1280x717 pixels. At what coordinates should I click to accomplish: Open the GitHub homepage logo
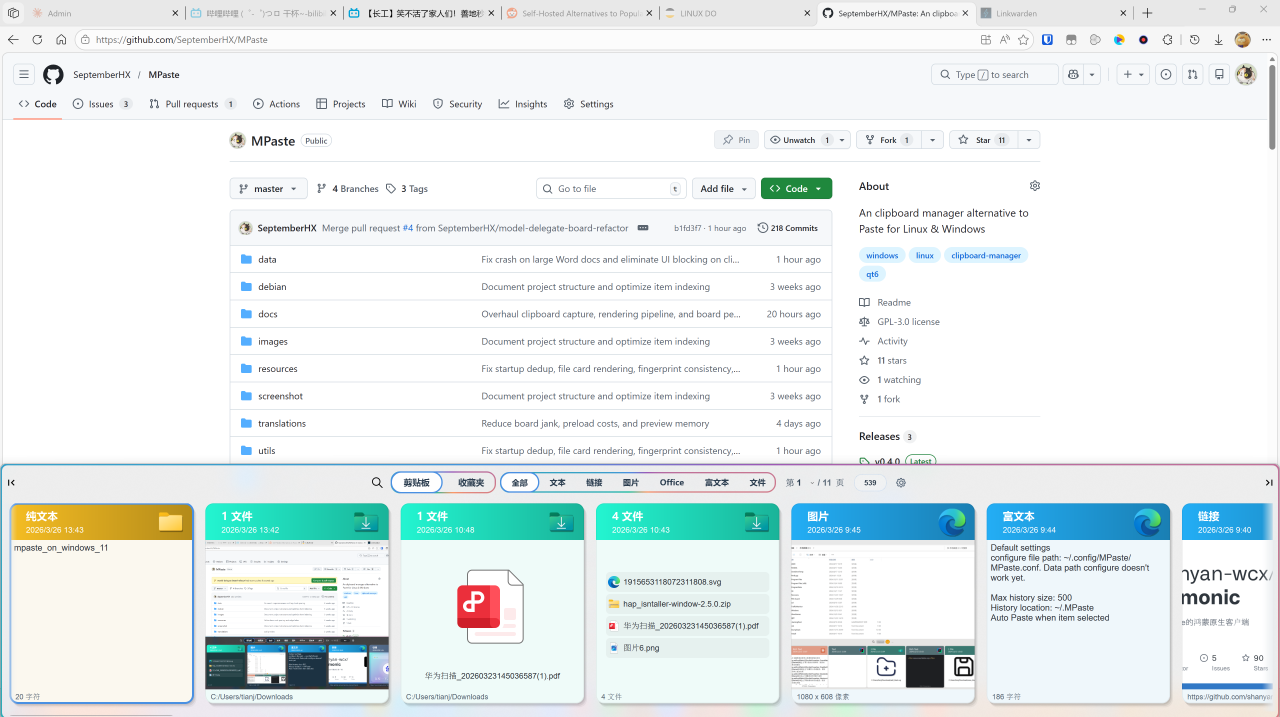tap(53, 75)
